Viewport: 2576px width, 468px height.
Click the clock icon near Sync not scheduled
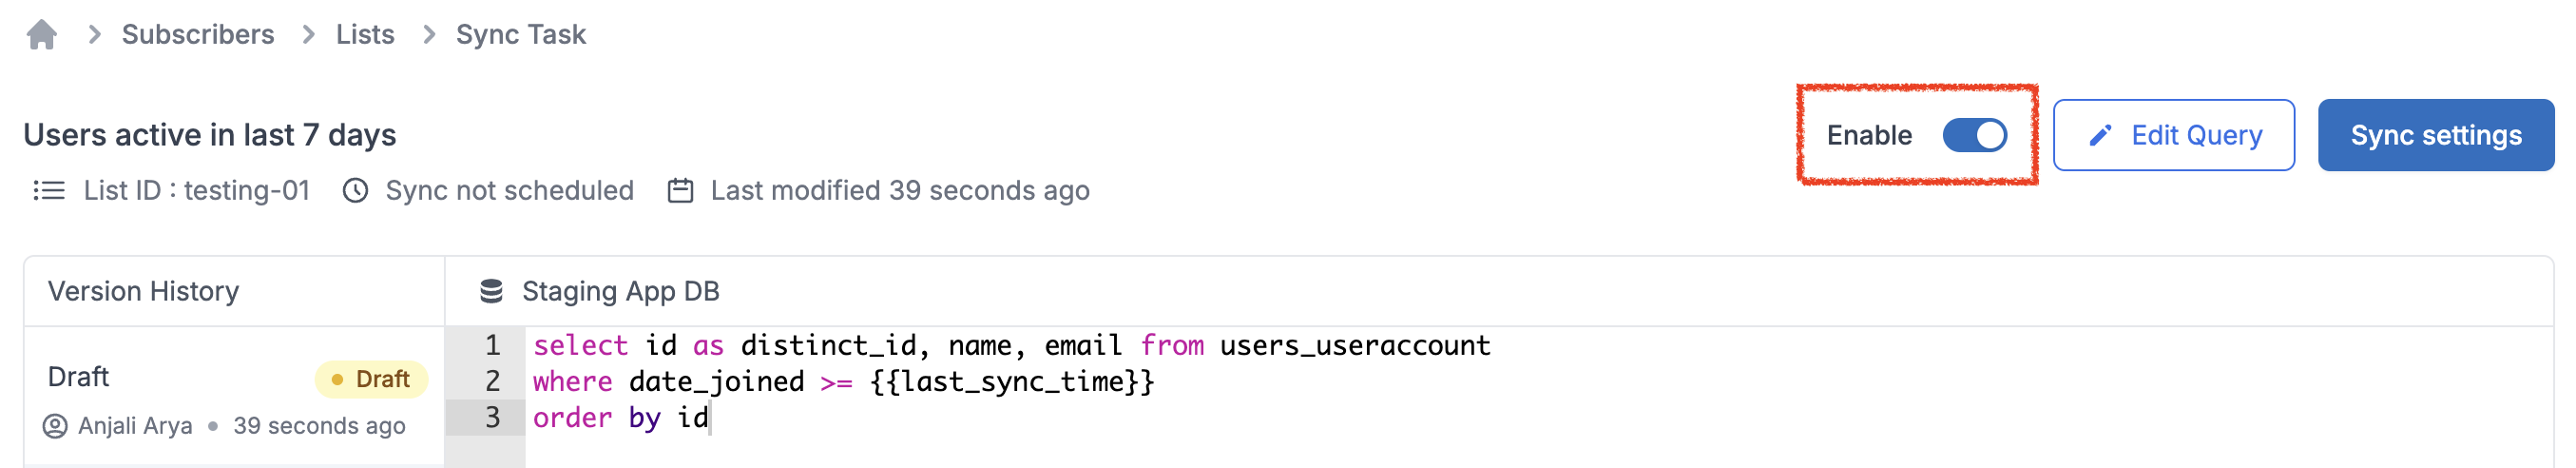pos(356,190)
